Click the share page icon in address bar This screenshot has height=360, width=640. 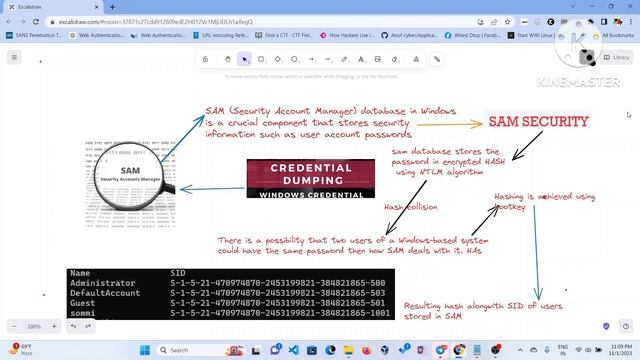494,22
